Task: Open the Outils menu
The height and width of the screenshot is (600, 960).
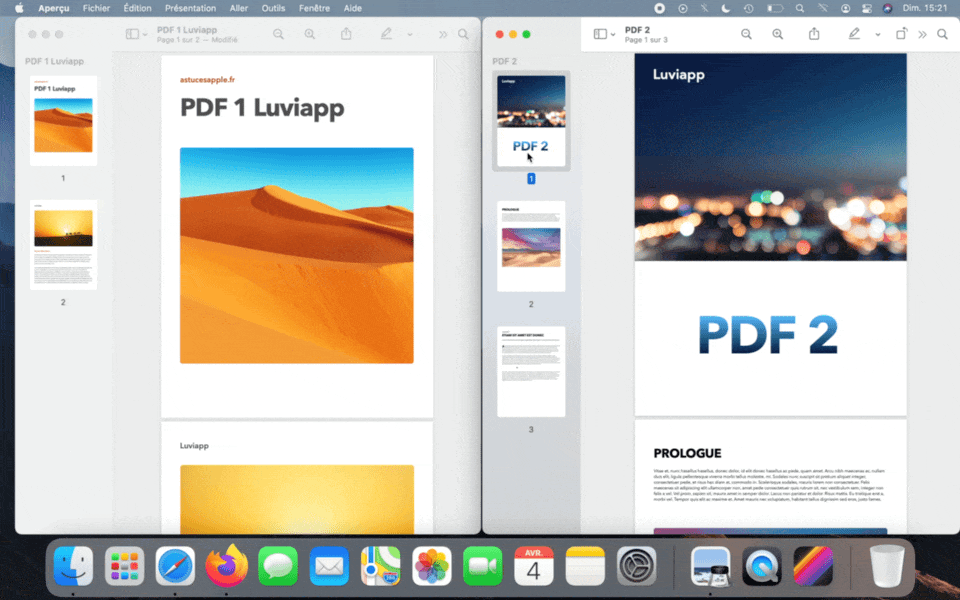Action: pyautogui.click(x=273, y=8)
